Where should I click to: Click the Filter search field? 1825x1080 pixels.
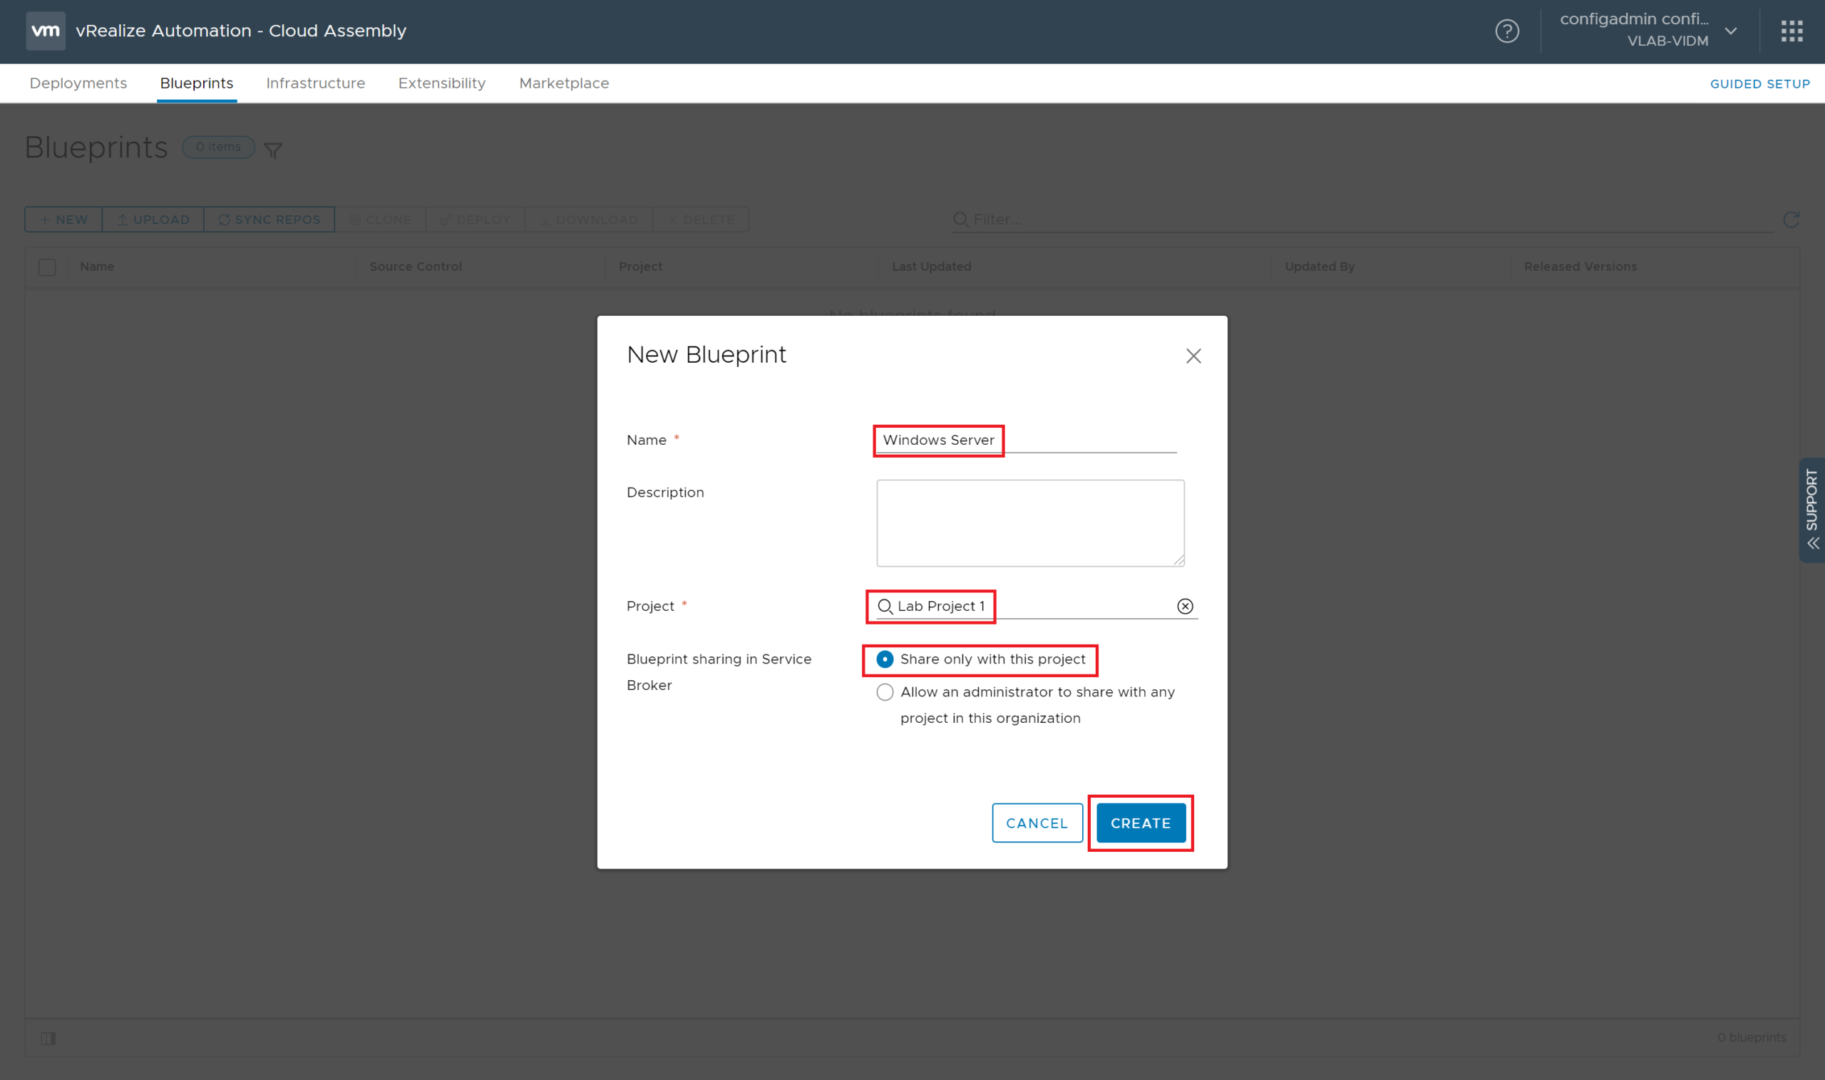[1362, 219]
